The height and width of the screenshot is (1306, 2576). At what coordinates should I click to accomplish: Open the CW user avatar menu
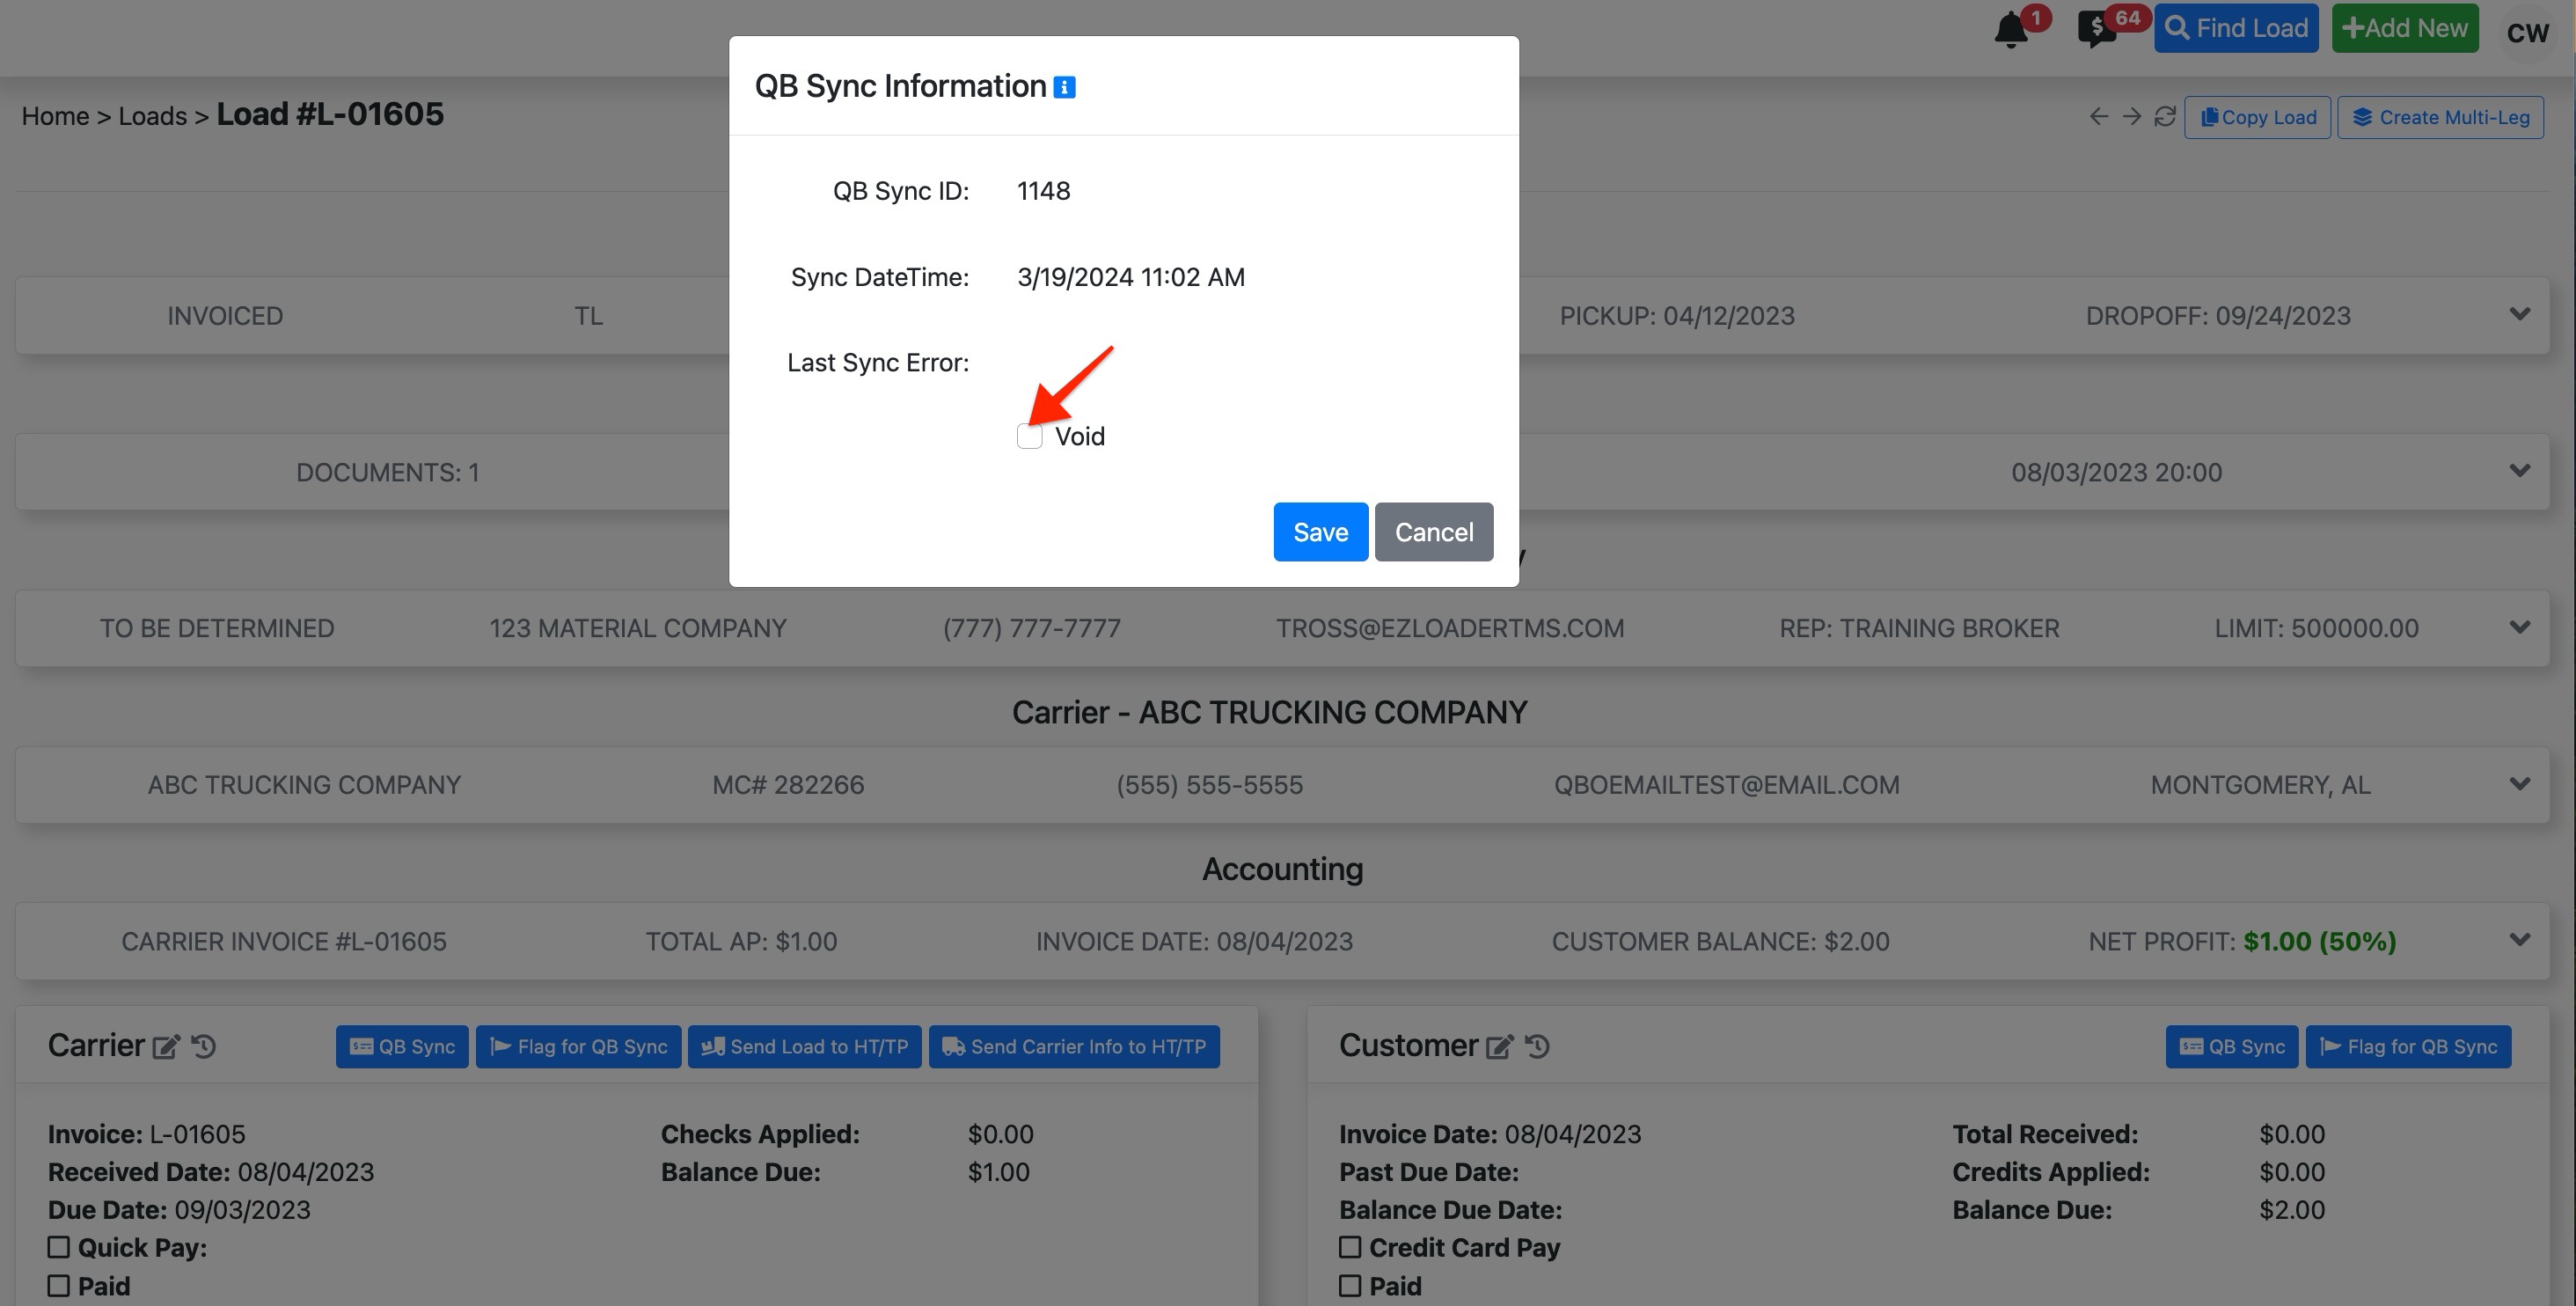point(2526,33)
